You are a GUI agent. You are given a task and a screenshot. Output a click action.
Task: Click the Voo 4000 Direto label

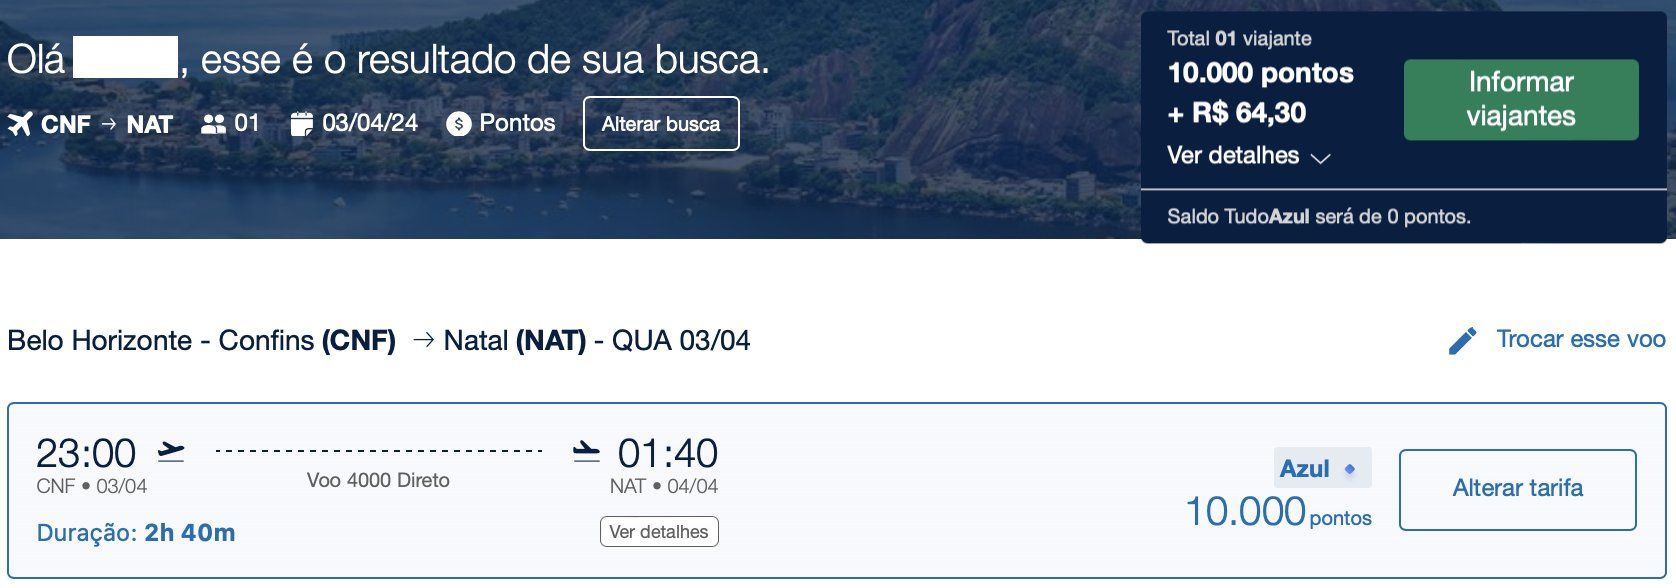pyautogui.click(x=378, y=480)
